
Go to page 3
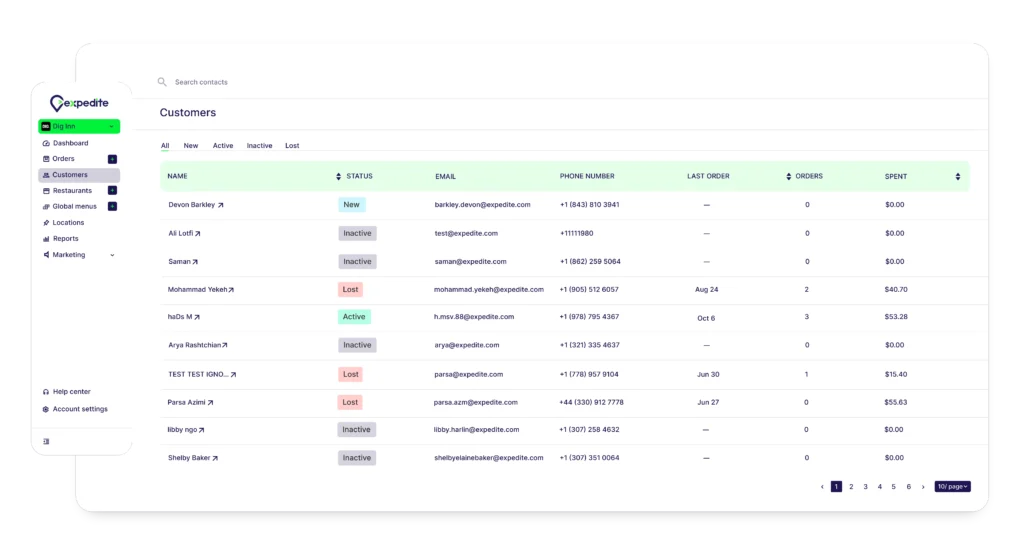(x=865, y=487)
